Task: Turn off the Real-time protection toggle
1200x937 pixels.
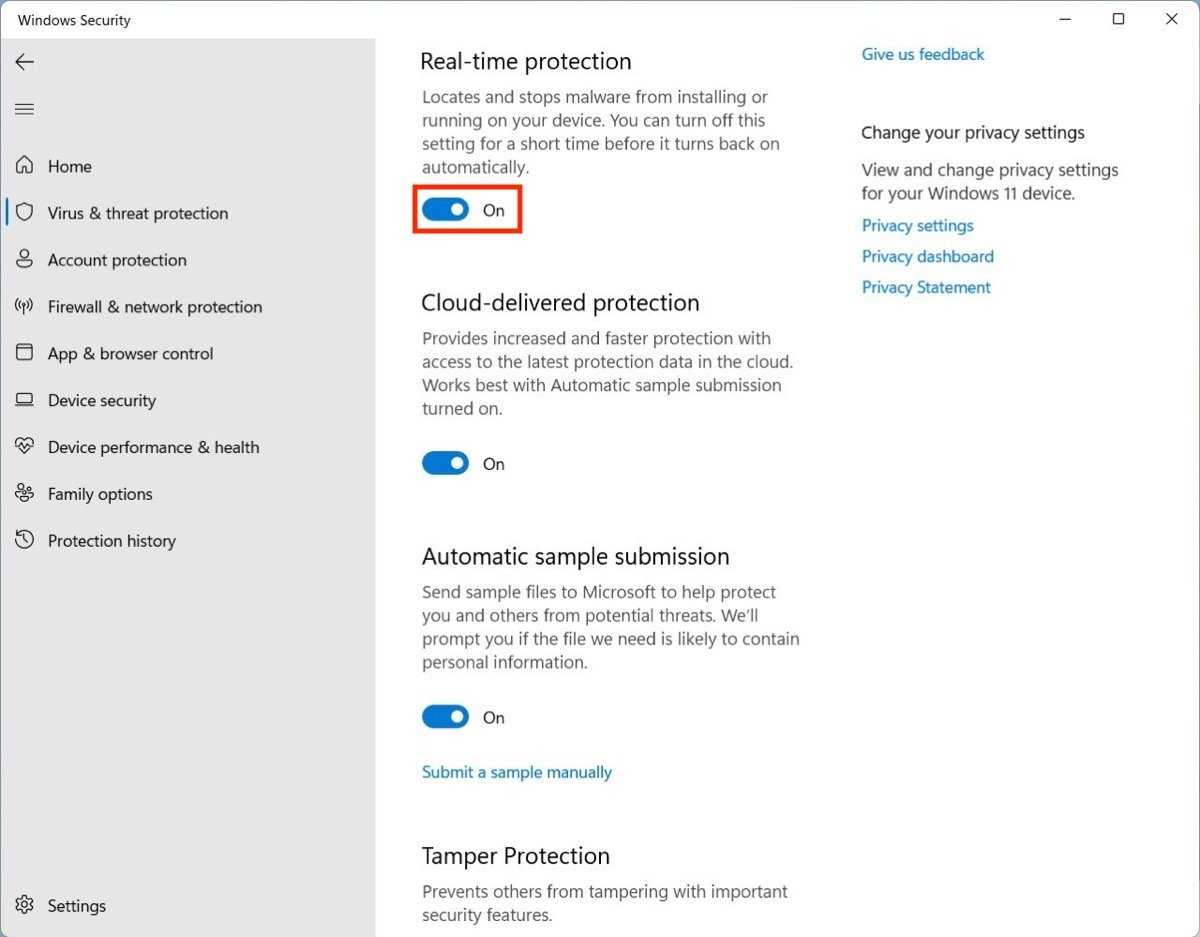Action: coord(446,210)
